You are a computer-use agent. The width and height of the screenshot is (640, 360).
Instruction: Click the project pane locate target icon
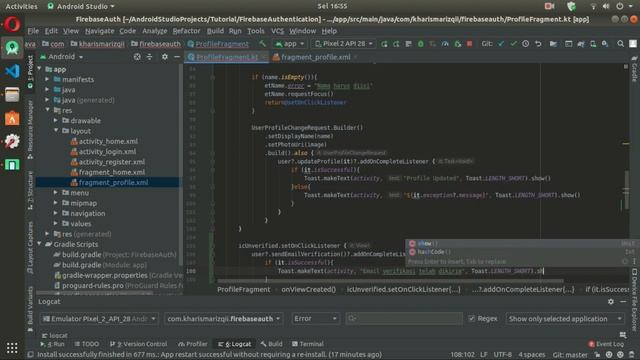[137, 57]
